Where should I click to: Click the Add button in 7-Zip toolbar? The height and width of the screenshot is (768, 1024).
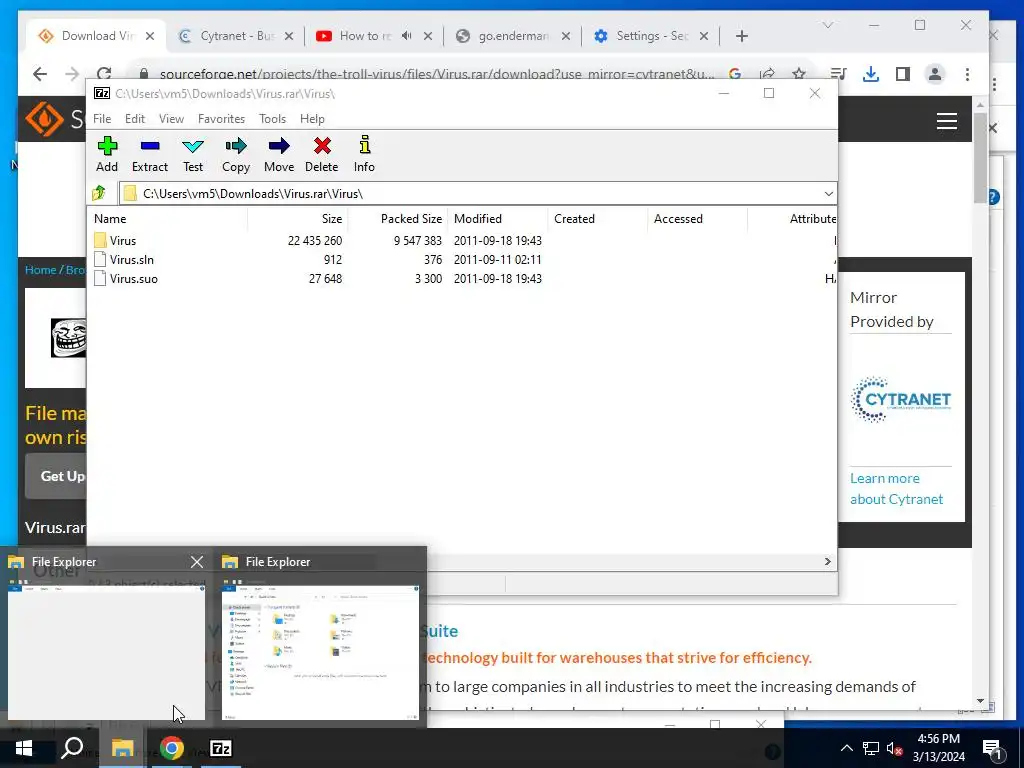(107, 154)
